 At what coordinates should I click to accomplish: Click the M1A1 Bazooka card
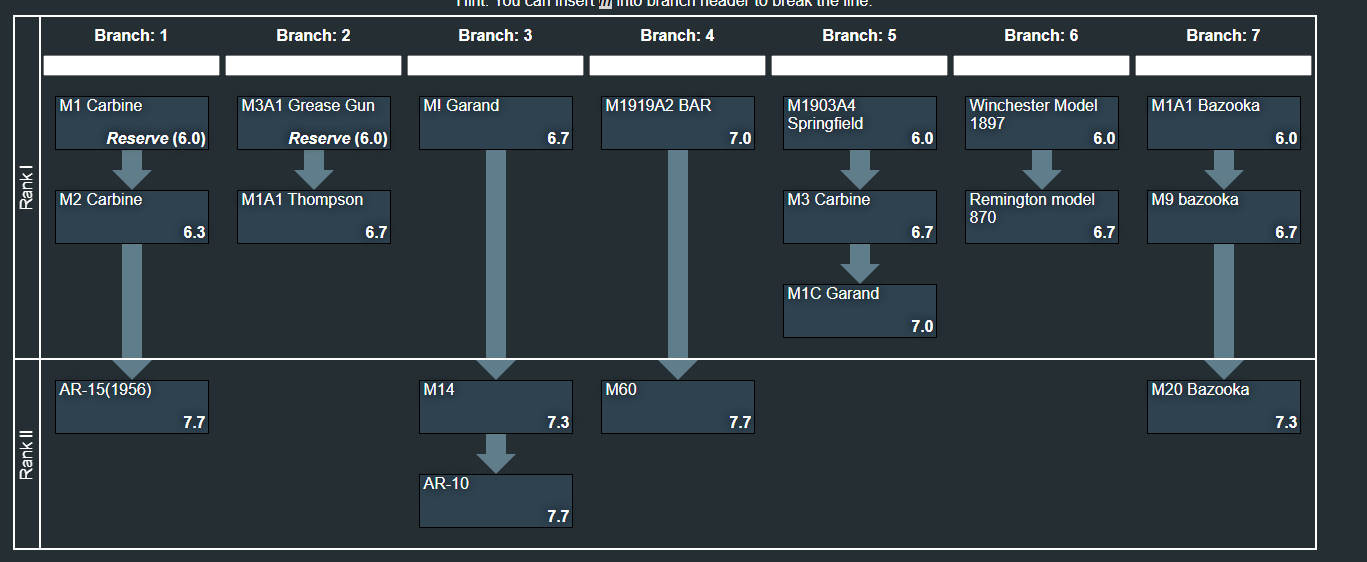[x=1224, y=123]
